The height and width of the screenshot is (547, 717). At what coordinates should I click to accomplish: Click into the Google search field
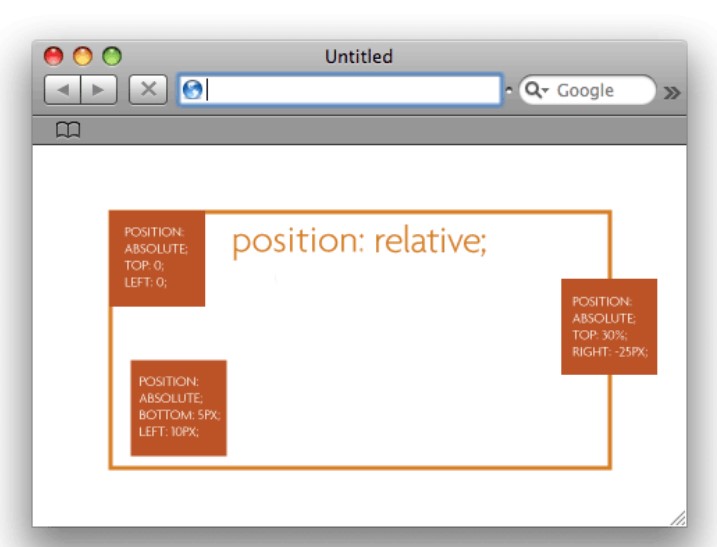pos(588,90)
